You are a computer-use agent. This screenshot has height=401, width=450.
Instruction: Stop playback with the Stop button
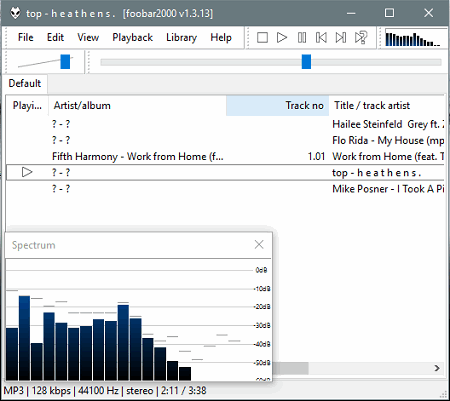point(262,37)
